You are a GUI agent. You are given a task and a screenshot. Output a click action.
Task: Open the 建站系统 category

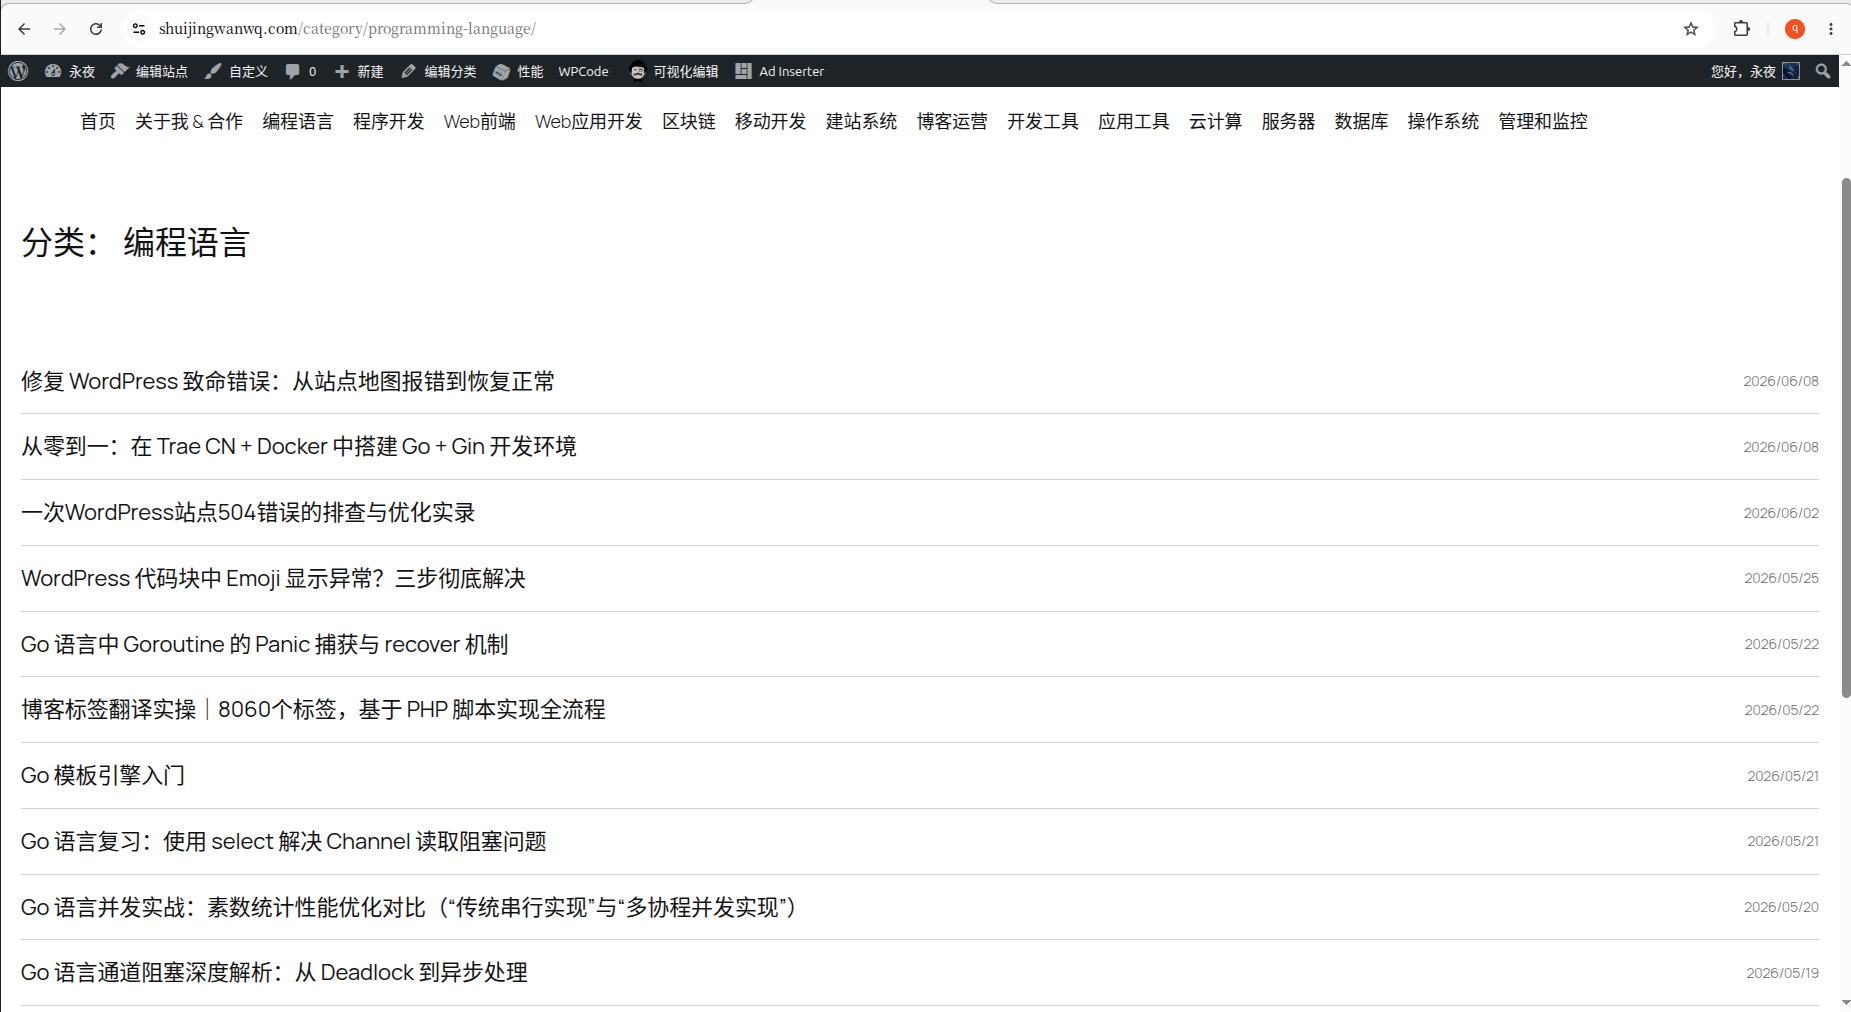pyautogui.click(x=862, y=121)
